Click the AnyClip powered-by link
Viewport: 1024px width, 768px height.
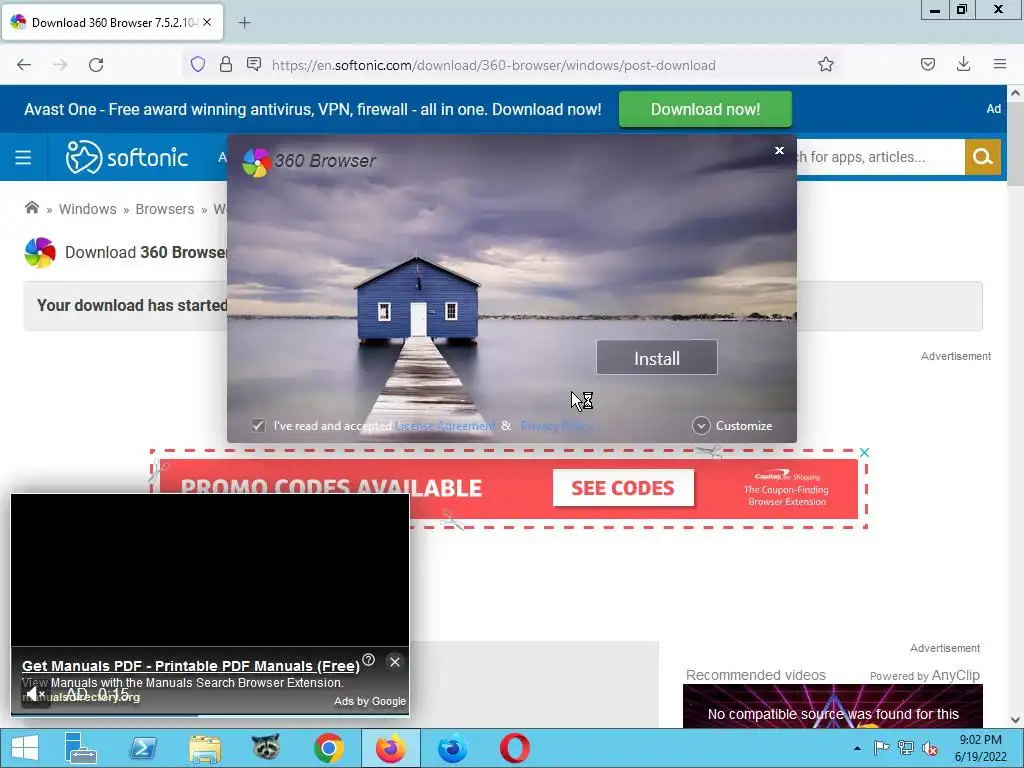pos(955,675)
